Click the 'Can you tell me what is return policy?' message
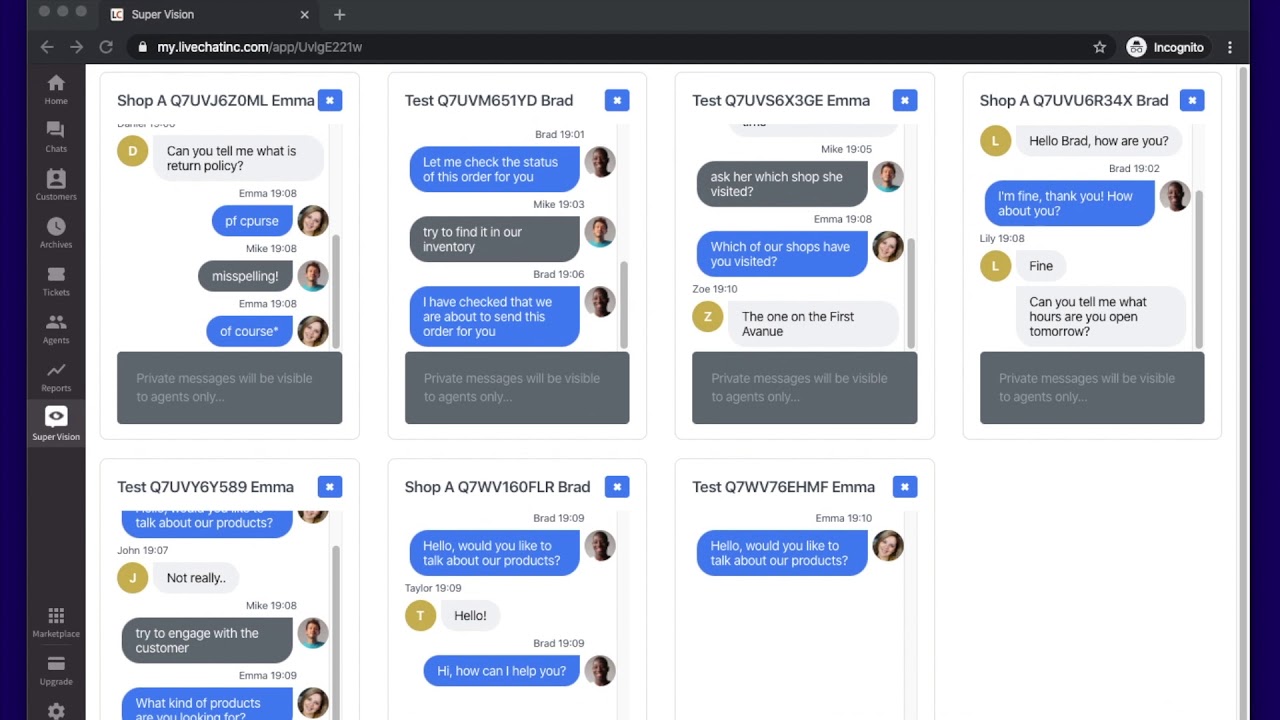Image resolution: width=1280 pixels, height=720 pixels. click(x=238, y=158)
